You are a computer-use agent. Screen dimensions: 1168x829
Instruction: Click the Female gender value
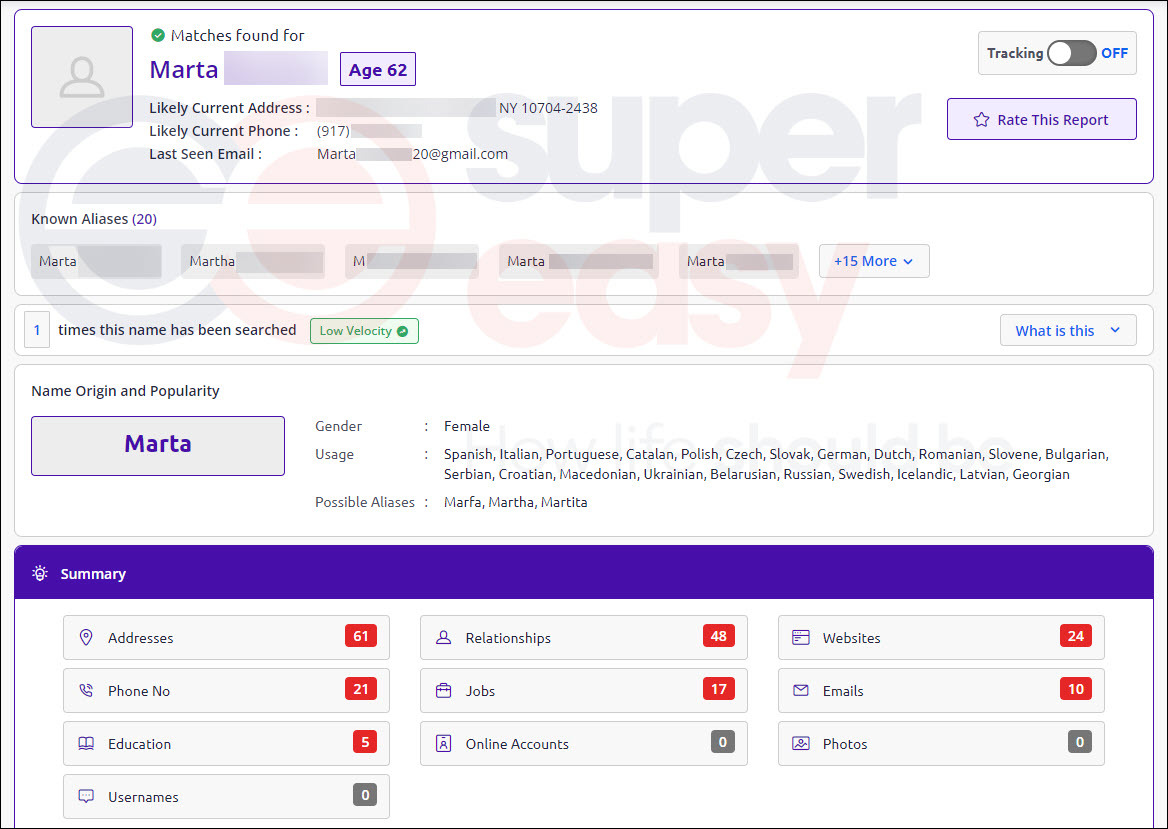point(467,426)
